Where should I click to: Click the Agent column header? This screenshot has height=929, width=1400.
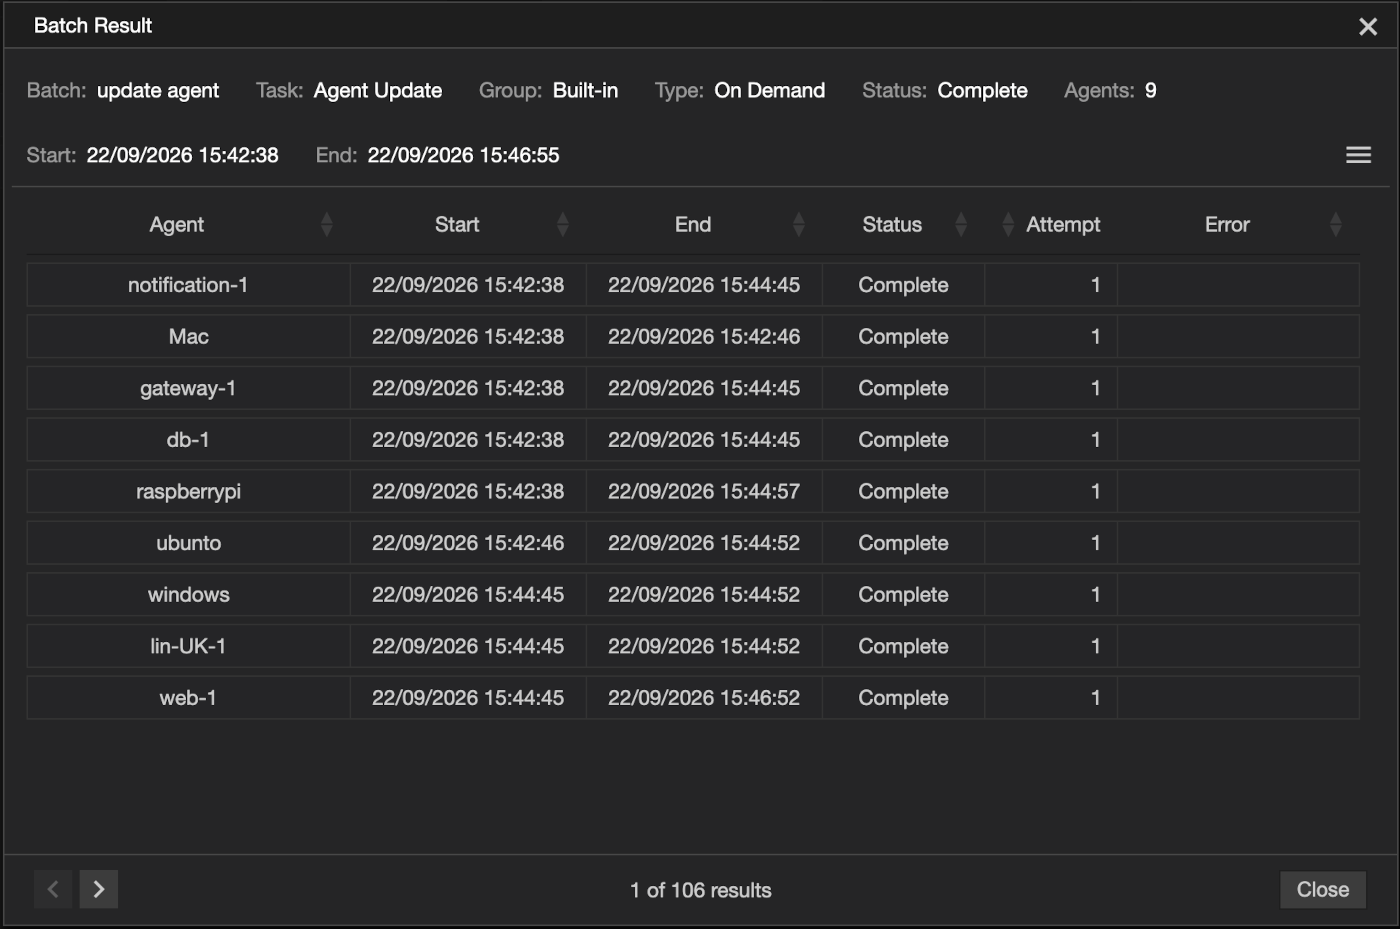pyautogui.click(x=177, y=225)
